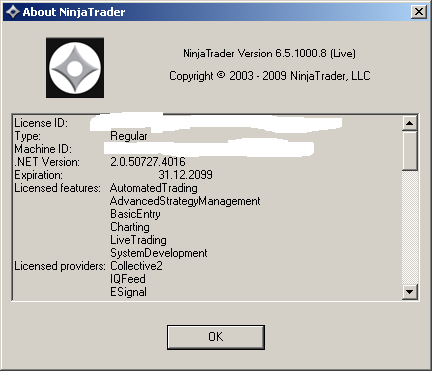Select the Charting feature line
The image size is (432, 371).
130,227
